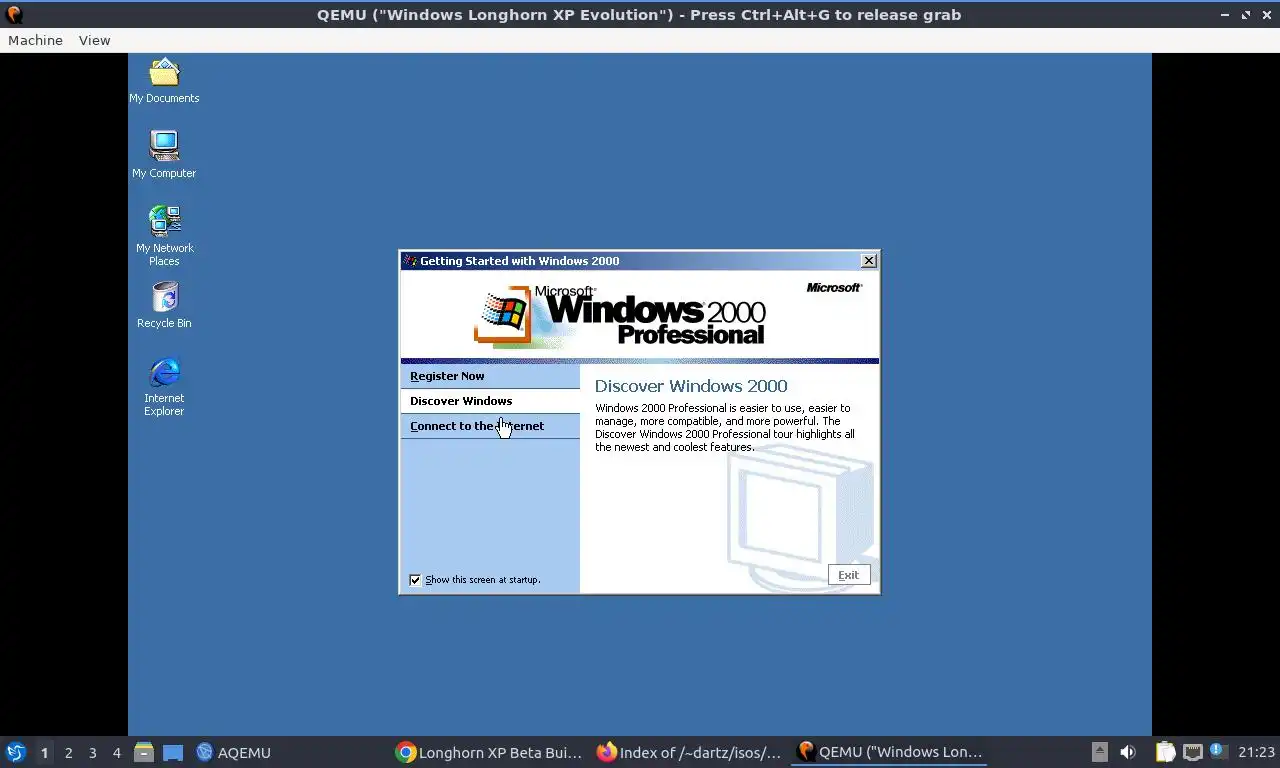Click the show desktop taskbar icon
The image size is (1280, 768).
(173, 752)
